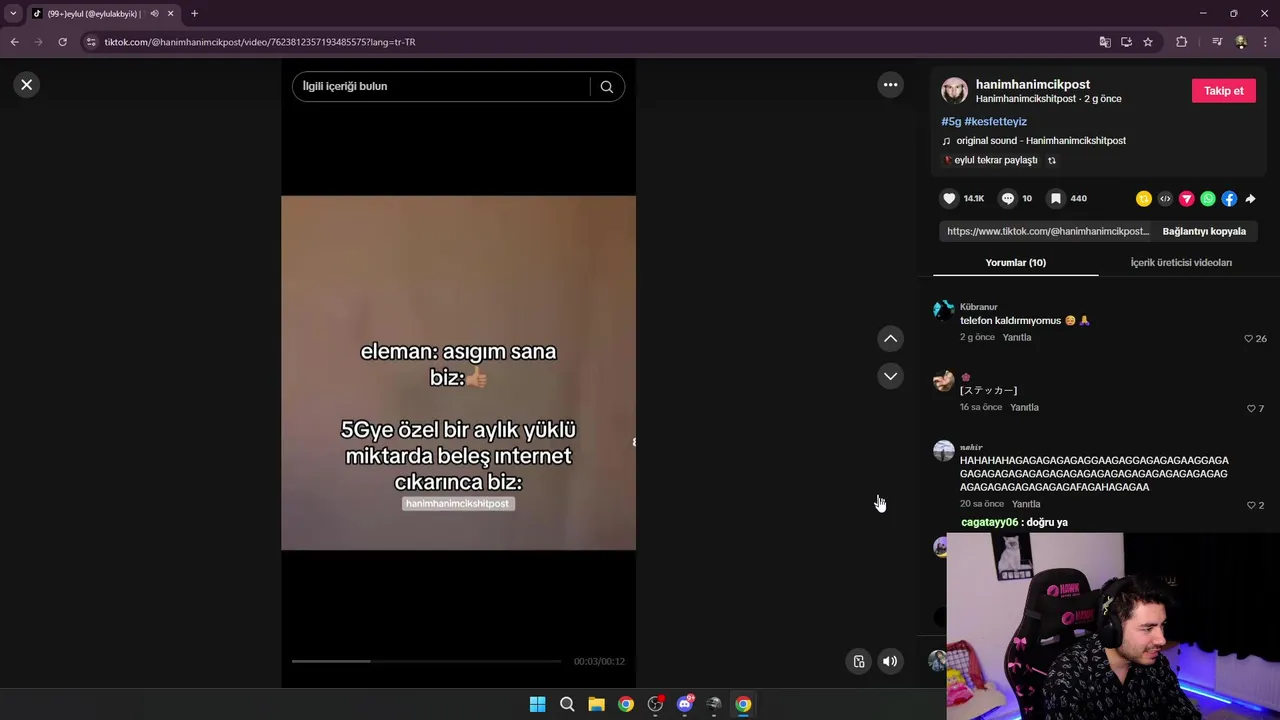Open the three-dot more options menu
Image resolution: width=1280 pixels, height=720 pixels.
[890, 85]
